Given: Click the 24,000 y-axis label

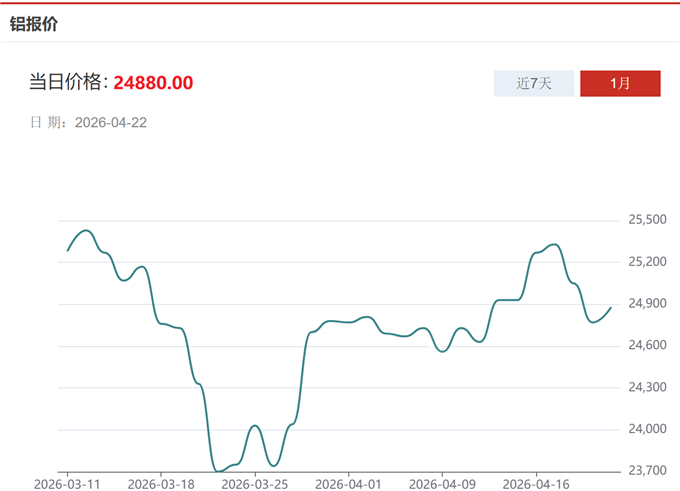Looking at the screenshot, I should pos(647,430).
